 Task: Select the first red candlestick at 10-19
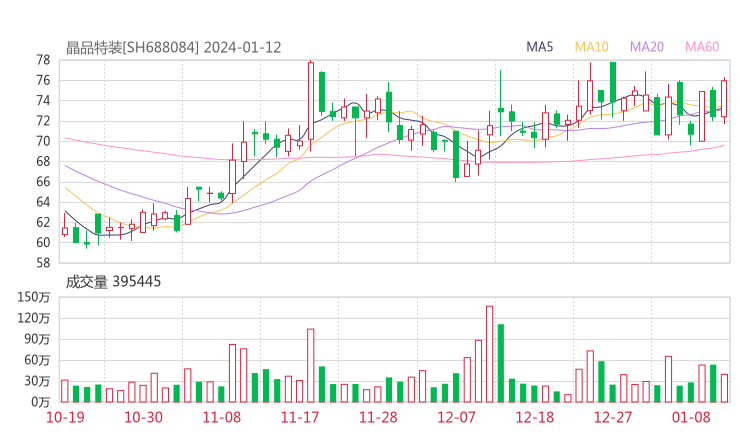[65, 231]
